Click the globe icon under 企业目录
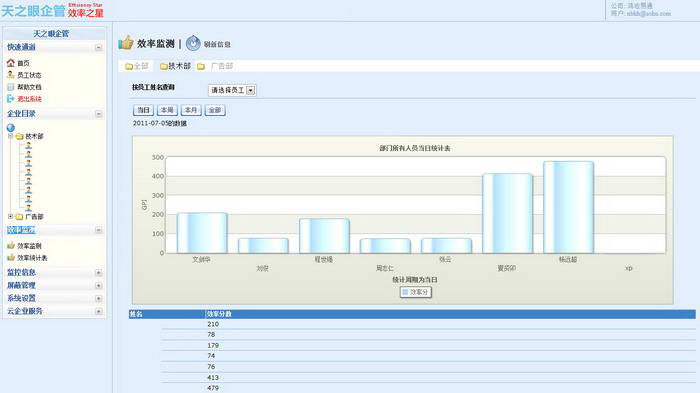The width and height of the screenshot is (700, 393). tap(11, 128)
